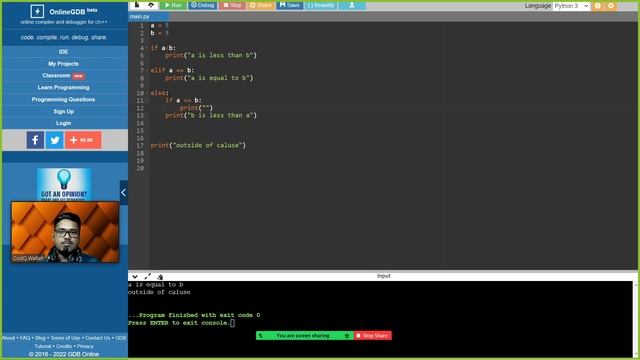The image size is (640, 360).
Task: Toggle fold arrow on line 10 else statement
Action: 147,93
